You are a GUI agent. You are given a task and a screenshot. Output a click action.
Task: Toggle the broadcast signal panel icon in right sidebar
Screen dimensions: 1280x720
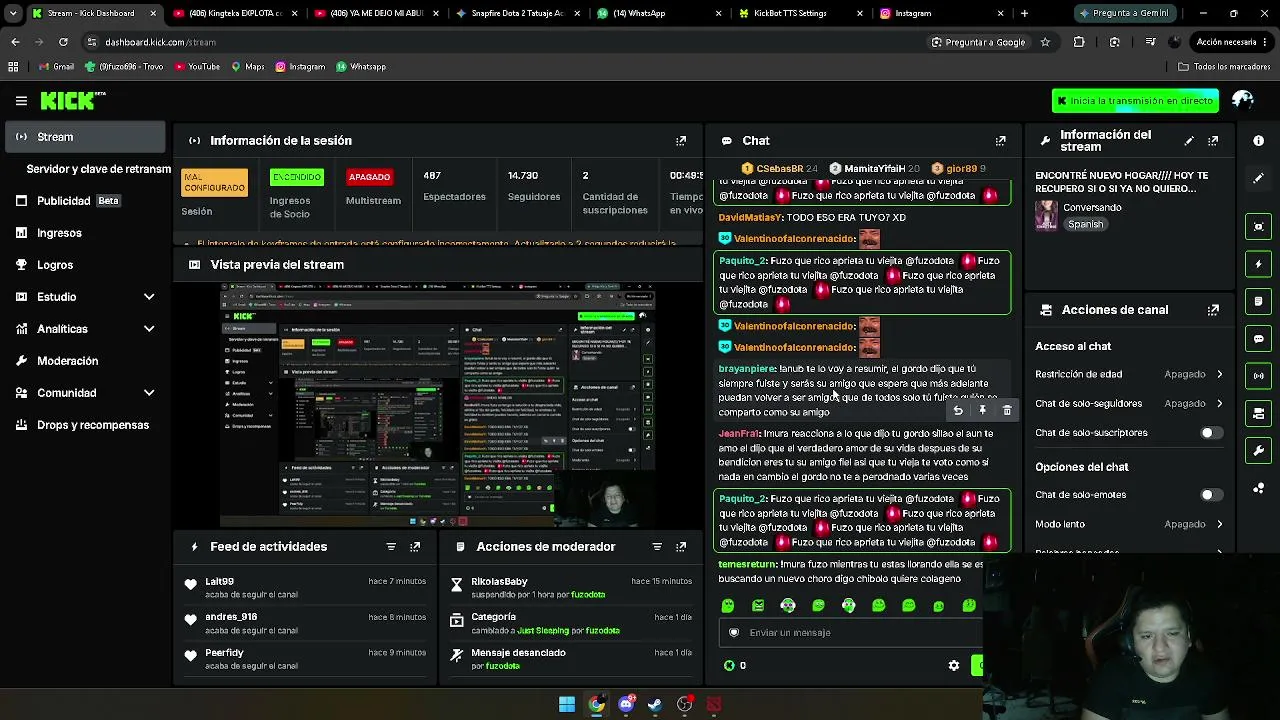click(x=1259, y=376)
